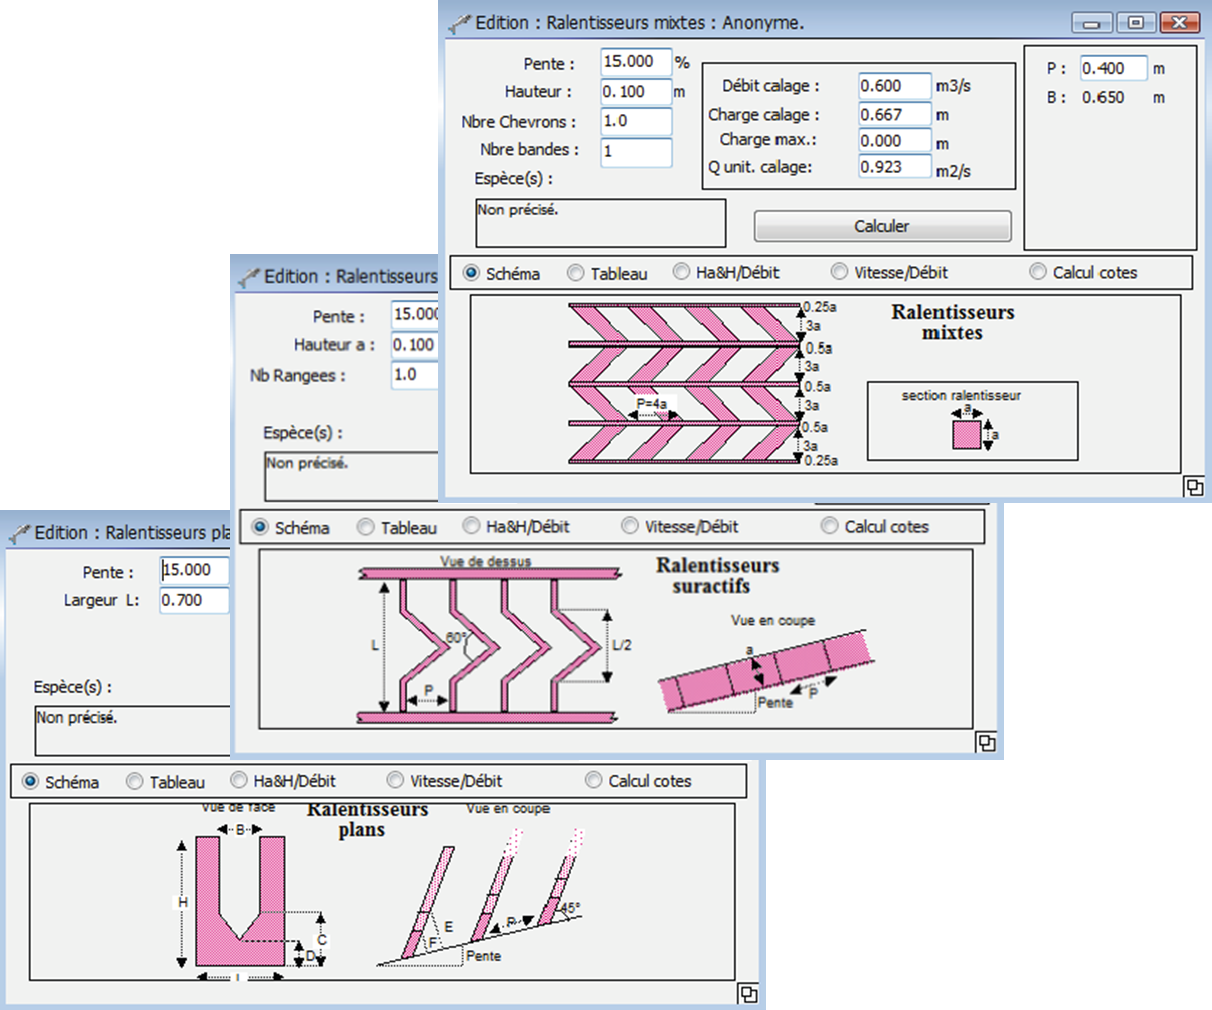Image resolution: width=1212 pixels, height=1010 pixels.
Task: Click the Charge max. input field
Action: pos(894,141)
